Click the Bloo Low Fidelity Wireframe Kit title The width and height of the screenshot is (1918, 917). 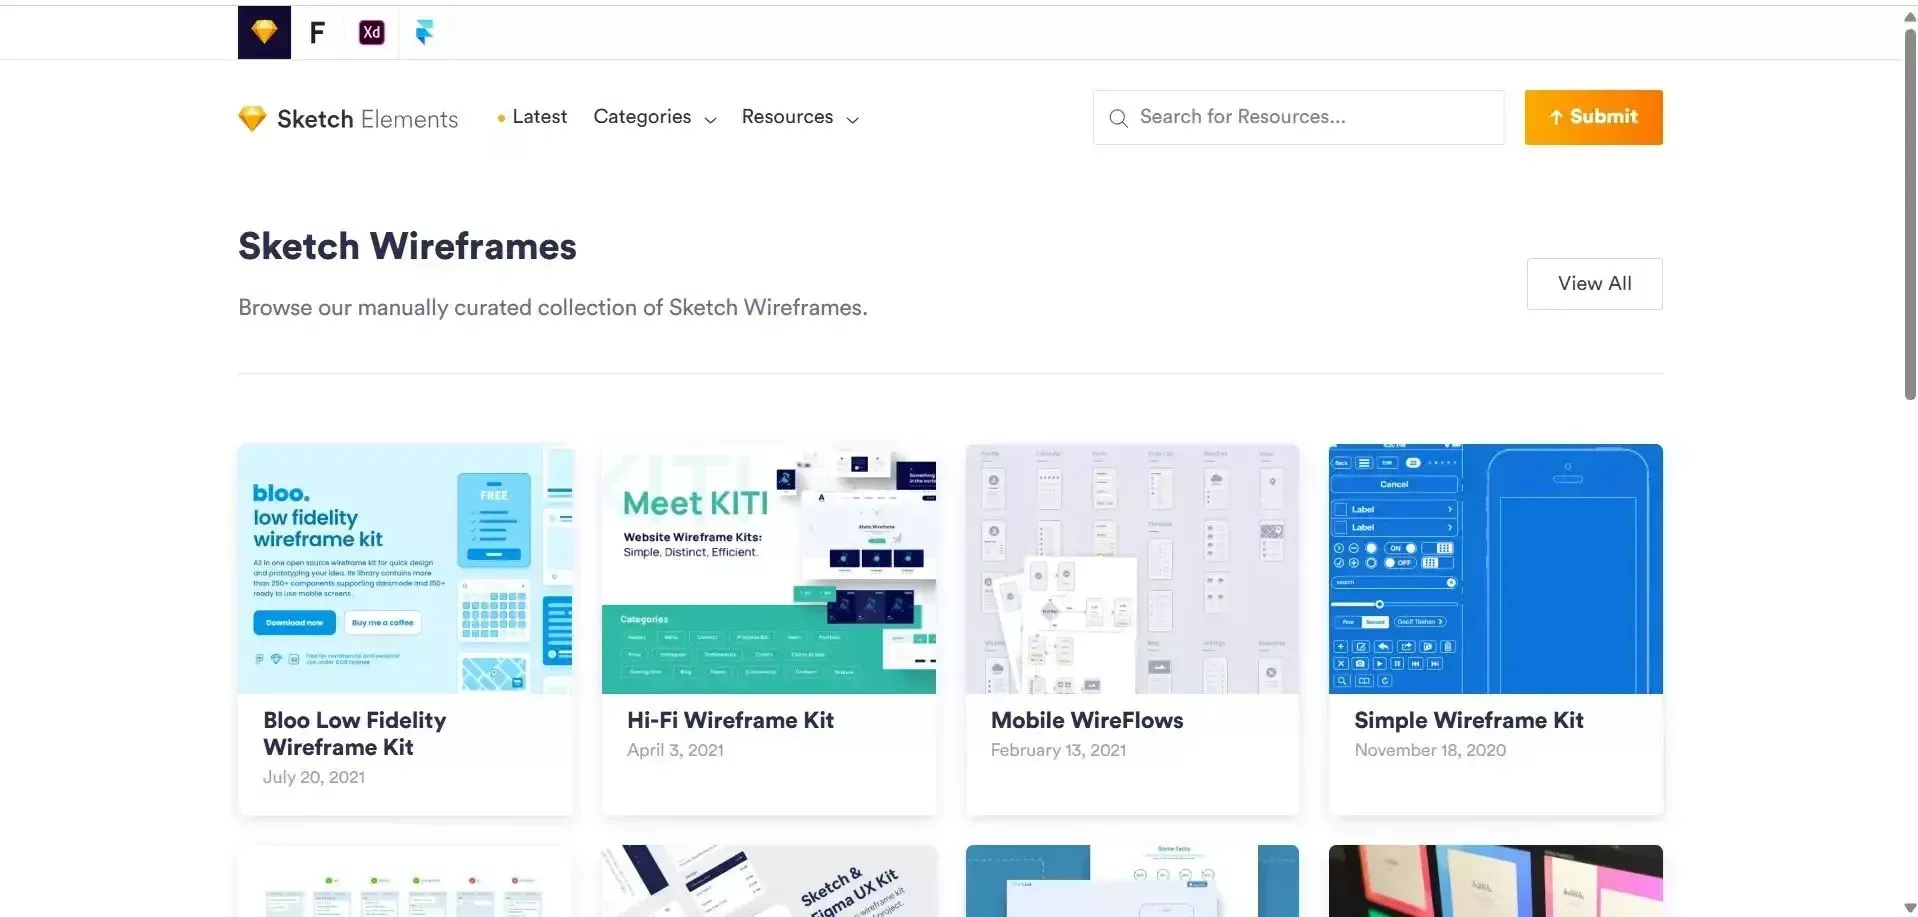click(354, 734)
